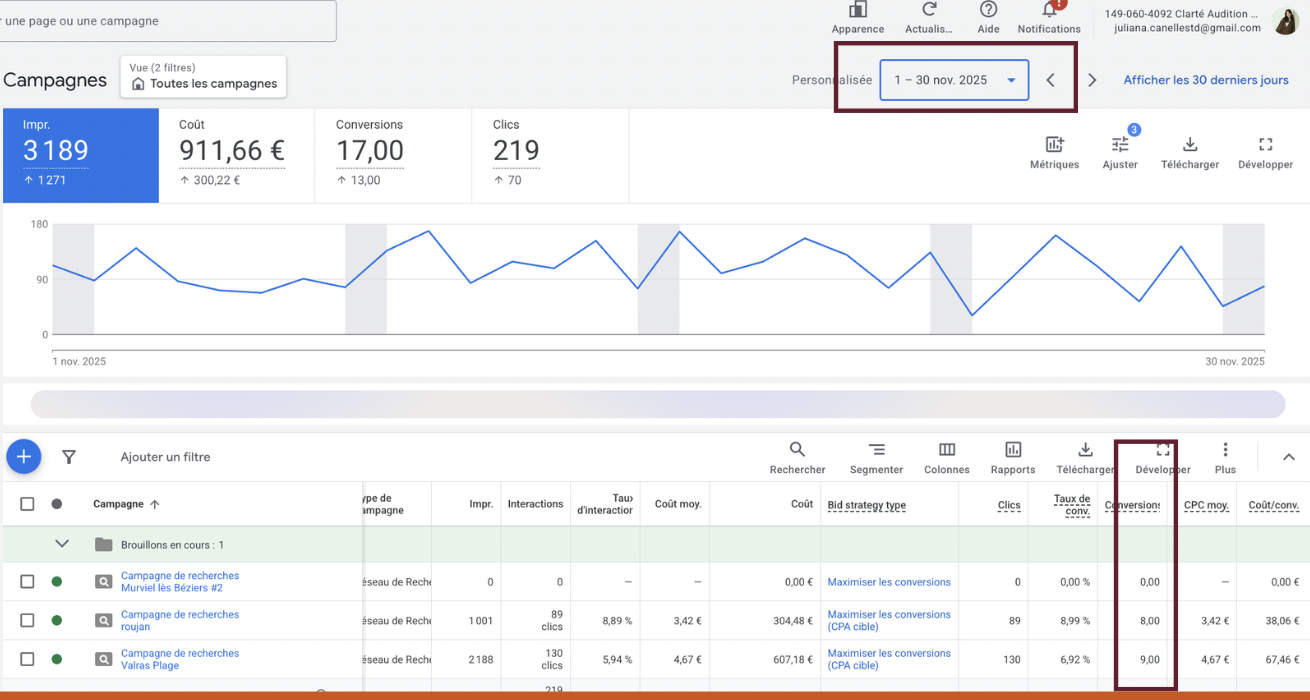The height and width of the screenshot is (700, 1310).
Task: Open Campagne de recherches Murviel lès Béziers #2
Action: tap(180, 582)
